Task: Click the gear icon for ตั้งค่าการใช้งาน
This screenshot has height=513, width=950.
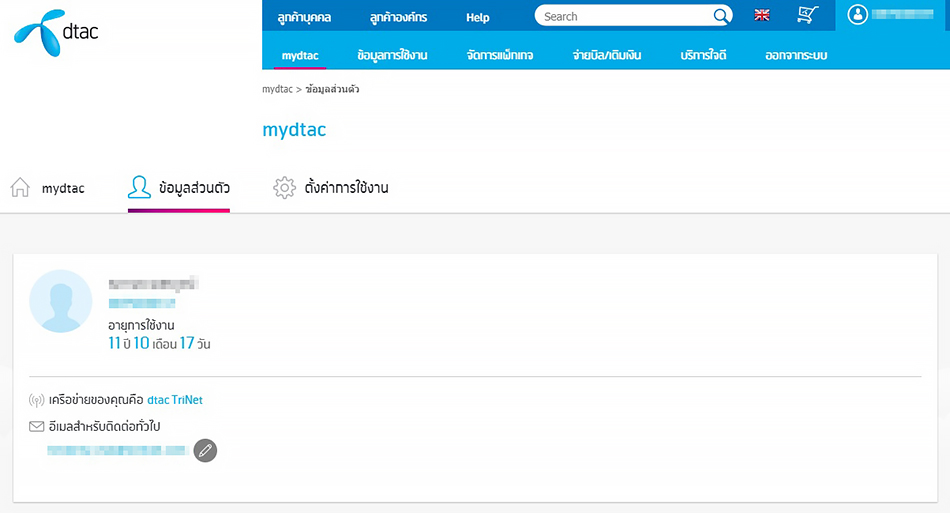Action: tap(284, 188)
